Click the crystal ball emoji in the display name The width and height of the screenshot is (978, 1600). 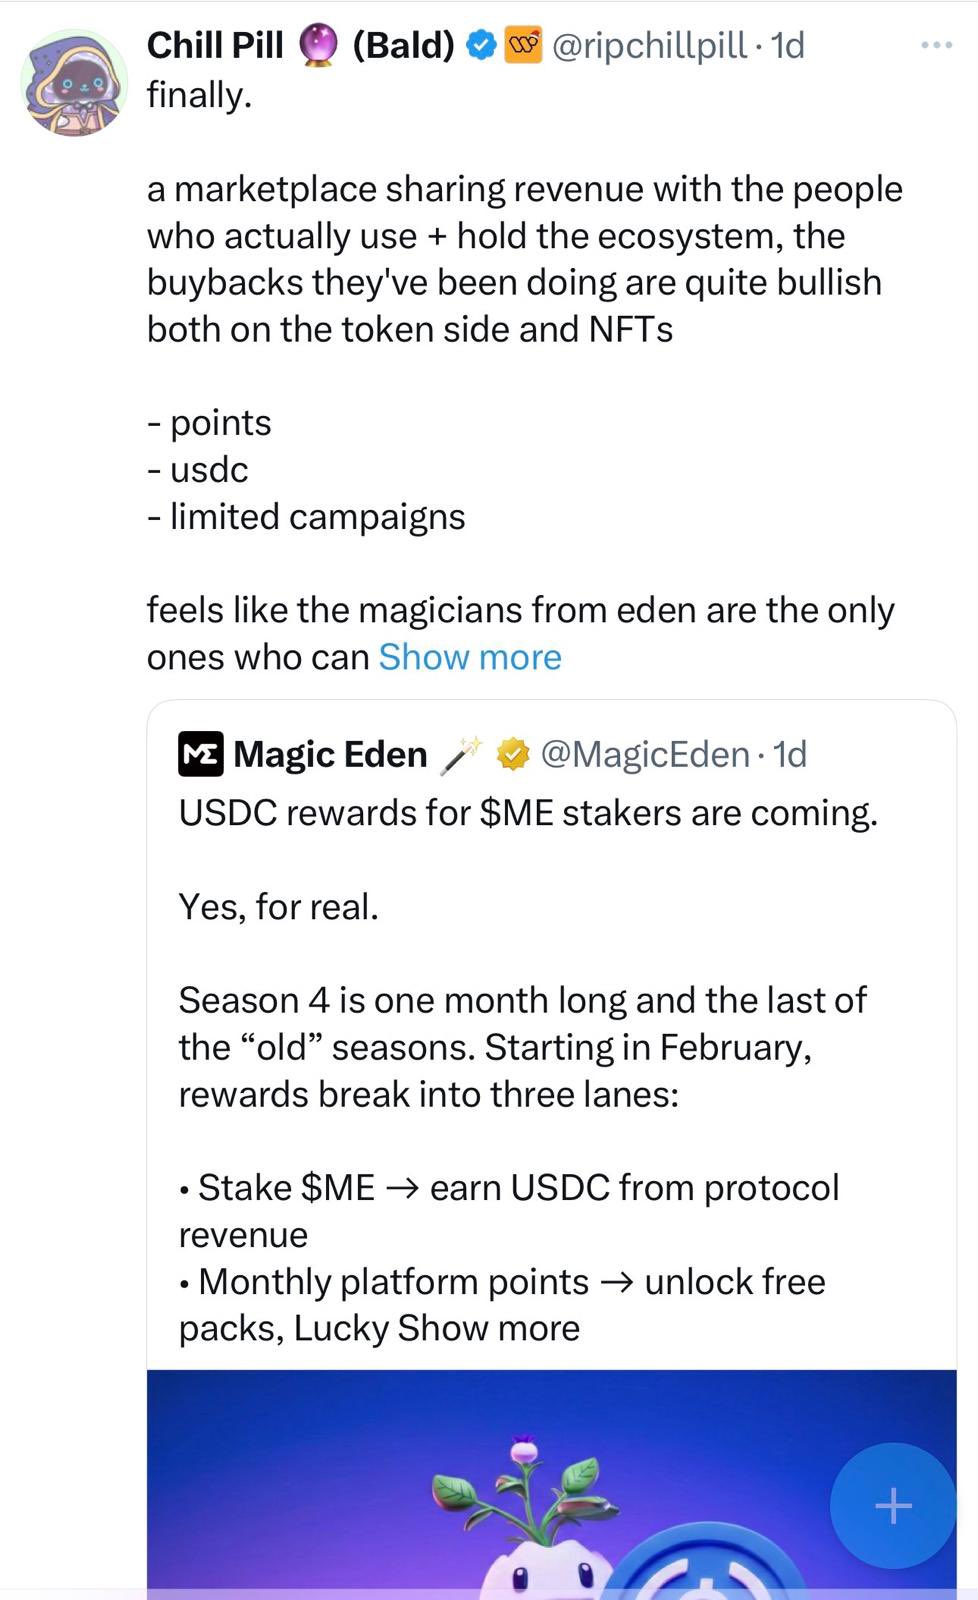pyautogui.click(x=319, y=46)
